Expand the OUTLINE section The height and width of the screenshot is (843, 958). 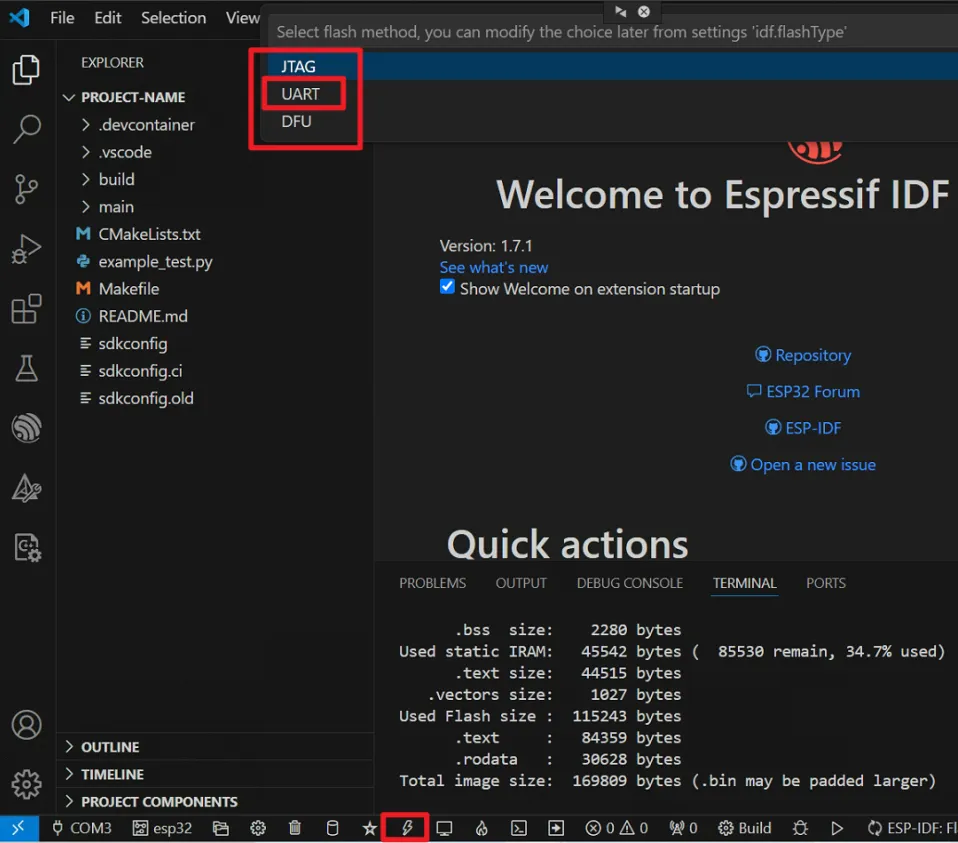110,747
